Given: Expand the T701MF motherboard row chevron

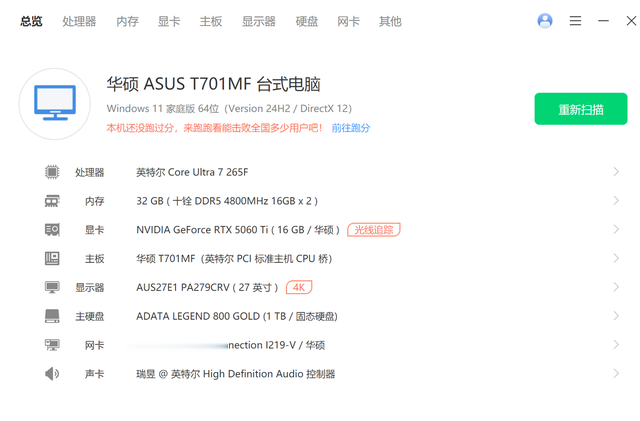Looking at the screenshot, I should [616, 258].
